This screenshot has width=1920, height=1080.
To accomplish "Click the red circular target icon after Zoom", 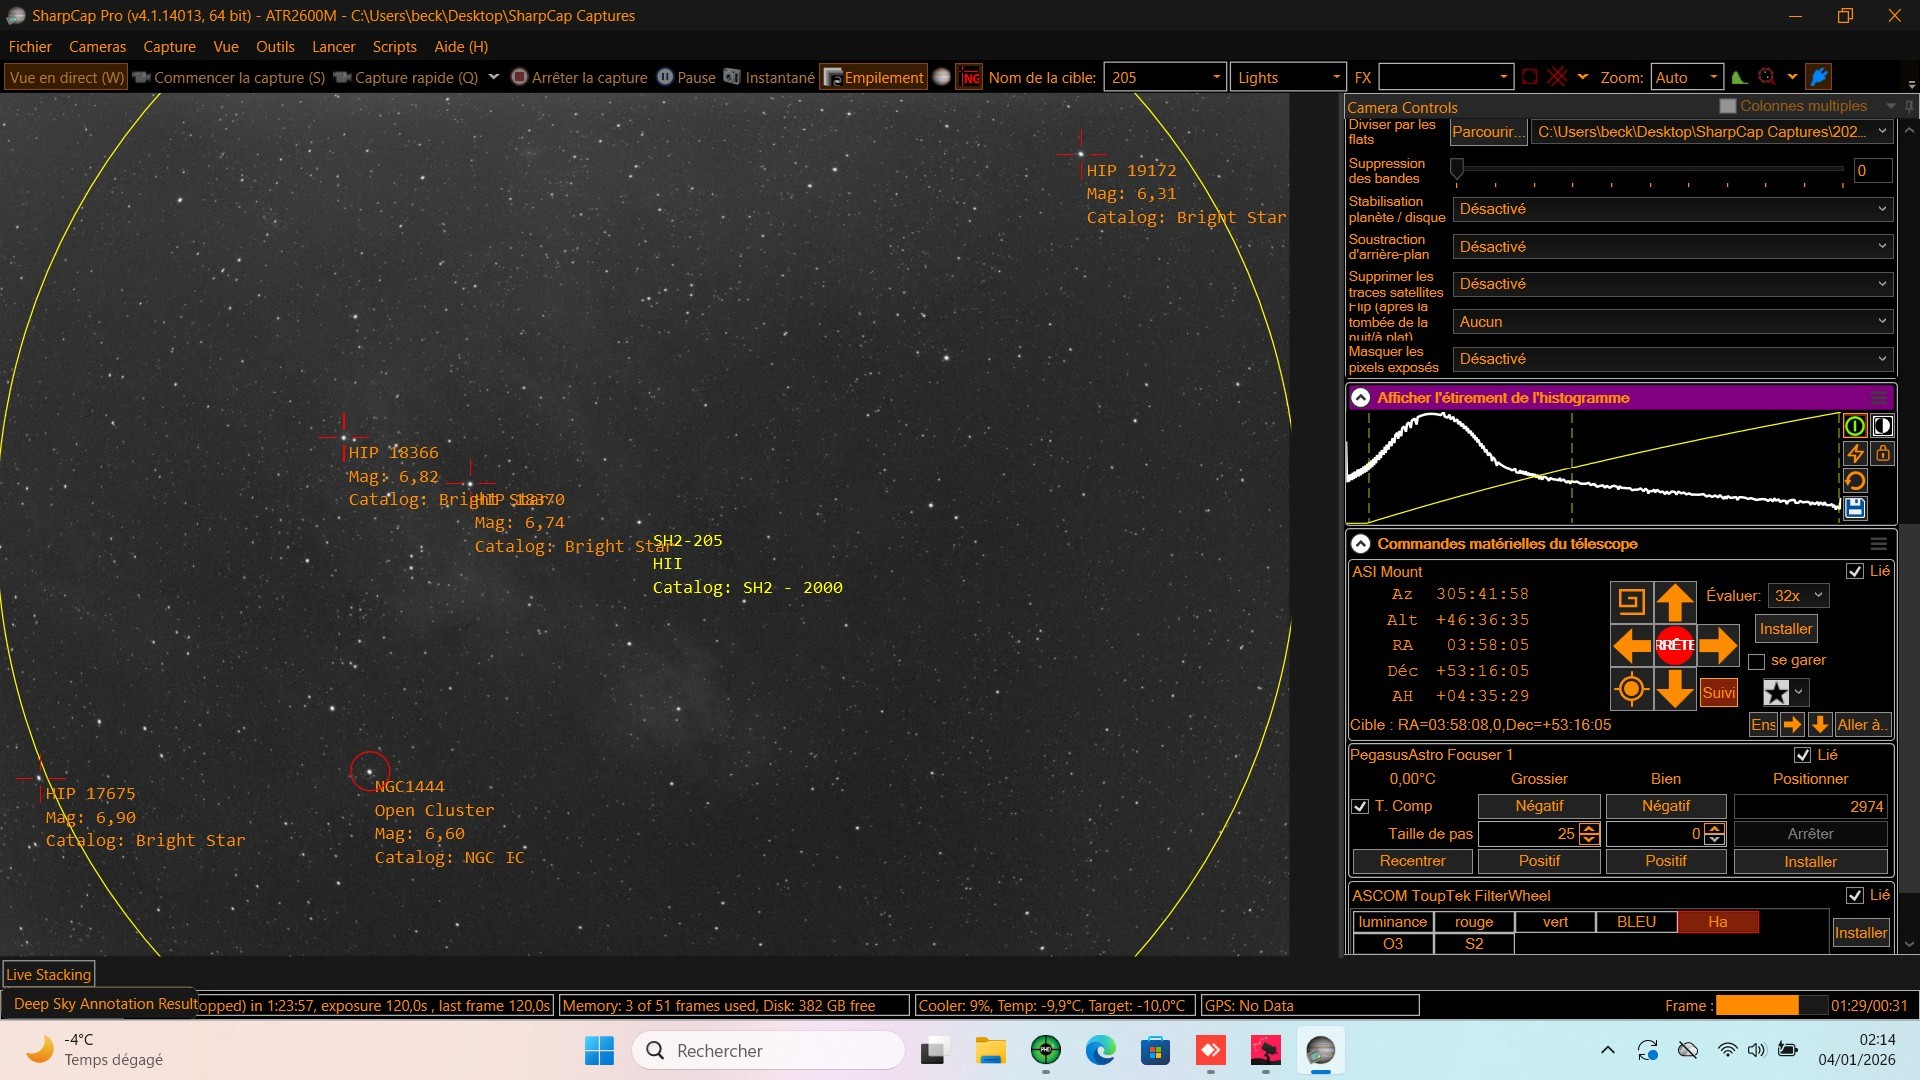I will click(x=1767, y=77).
